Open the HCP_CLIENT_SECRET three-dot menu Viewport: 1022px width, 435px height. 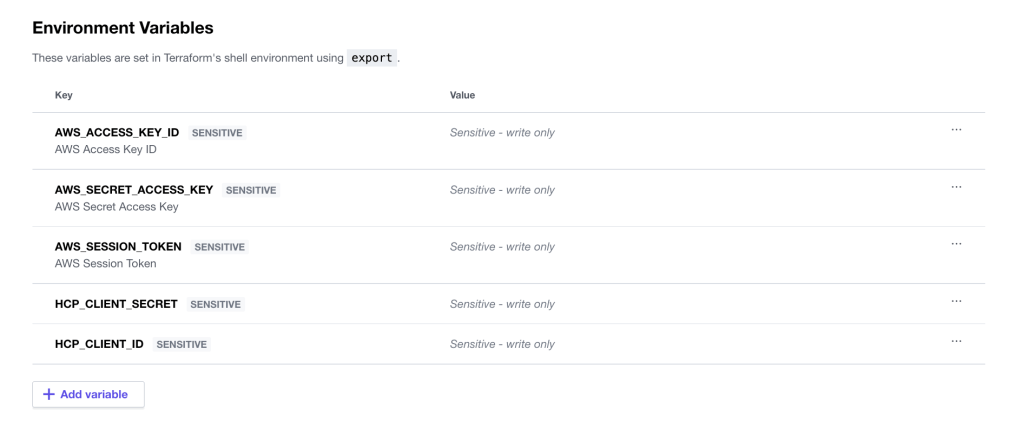coord(956,301)
